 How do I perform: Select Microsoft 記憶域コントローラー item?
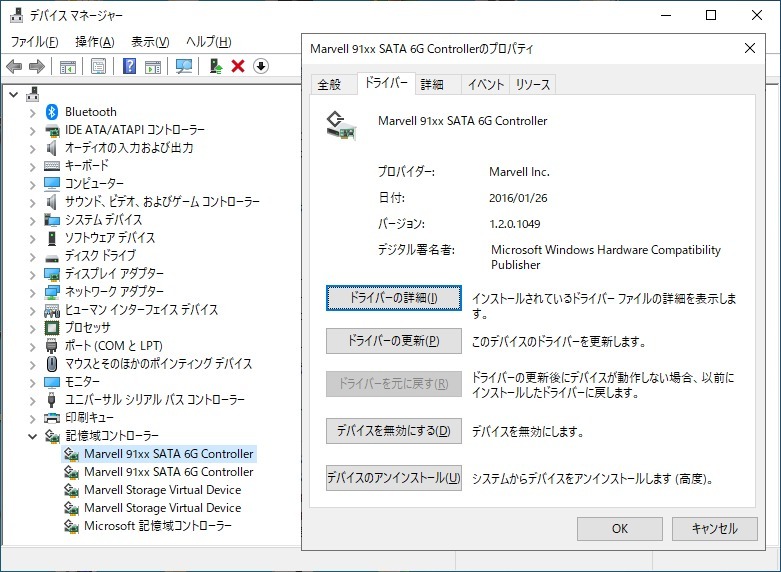pos(158,526)
